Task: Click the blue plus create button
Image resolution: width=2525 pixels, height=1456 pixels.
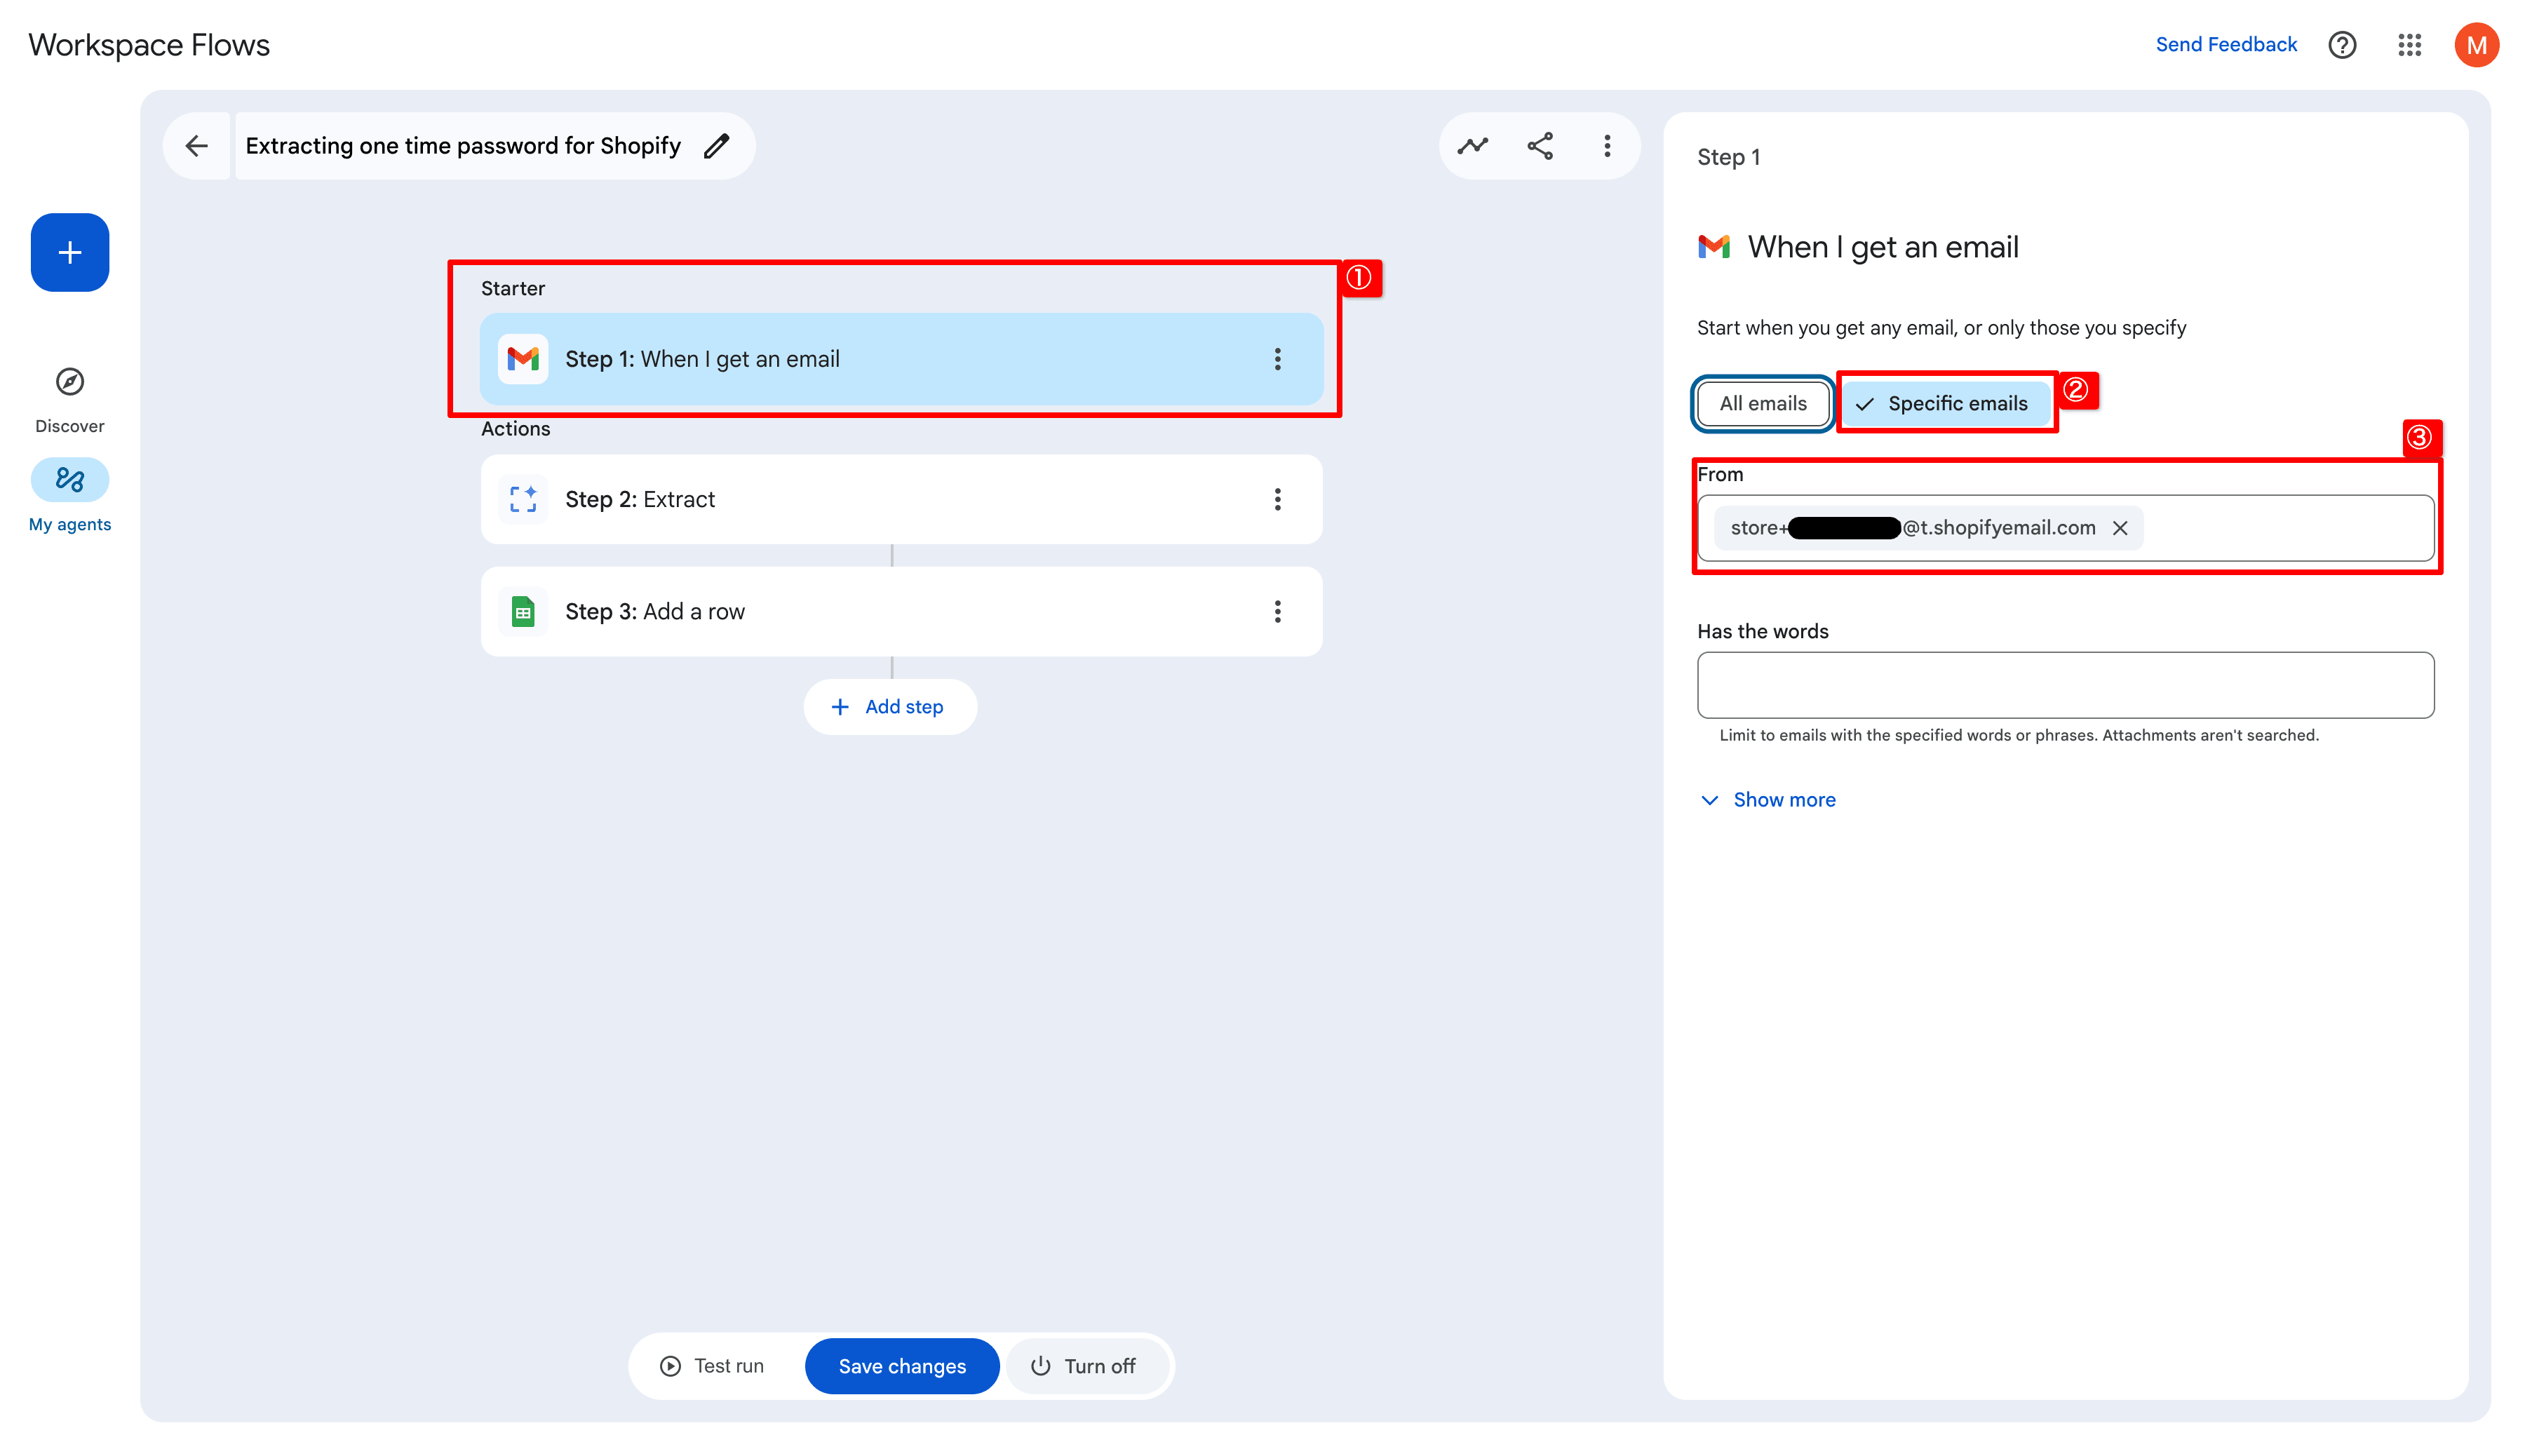Action: point(69,252)
